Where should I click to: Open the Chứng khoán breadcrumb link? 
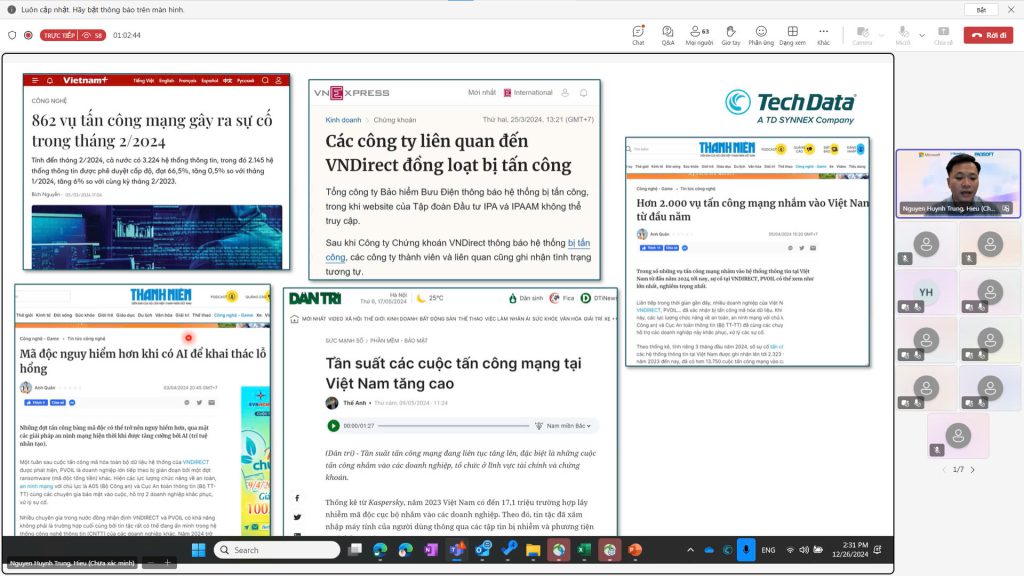[x=394, y=120]
